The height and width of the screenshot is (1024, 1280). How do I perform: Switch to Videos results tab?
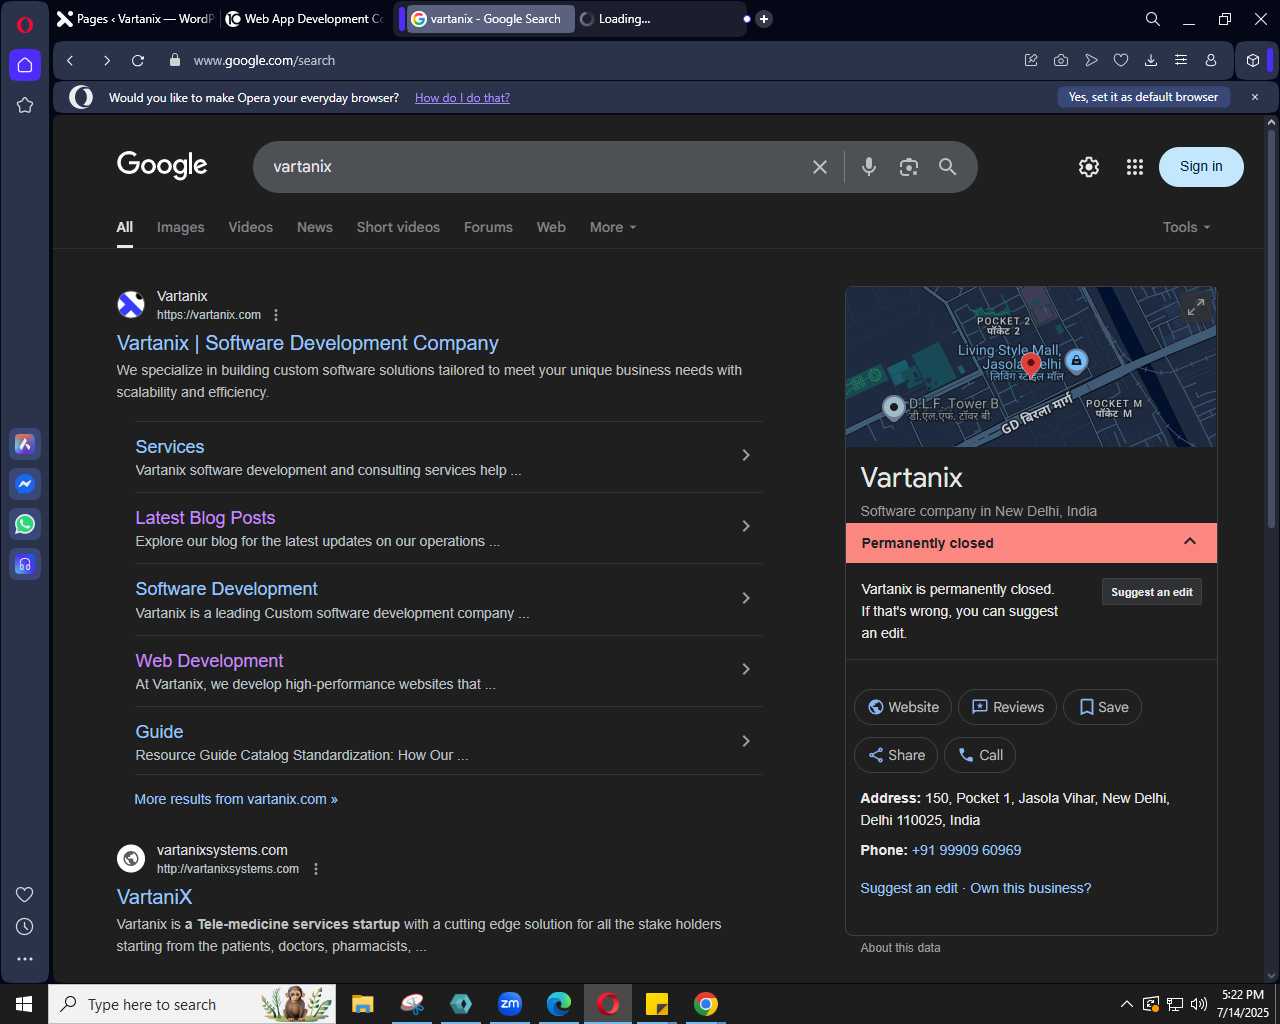coord(251,227)
